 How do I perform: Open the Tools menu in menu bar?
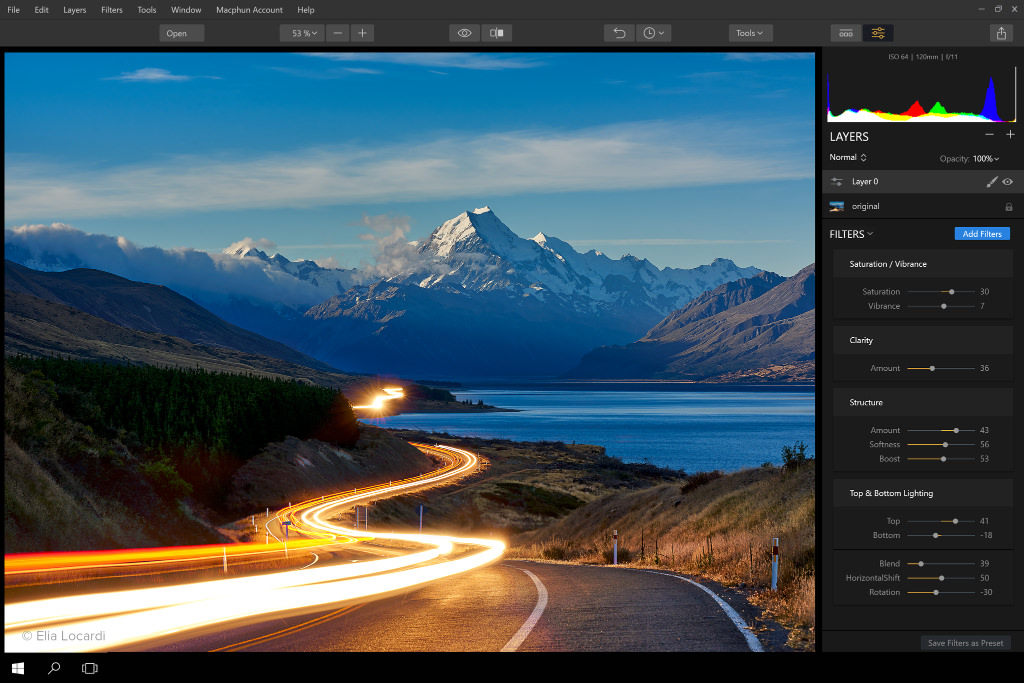[x=146, y=10]
